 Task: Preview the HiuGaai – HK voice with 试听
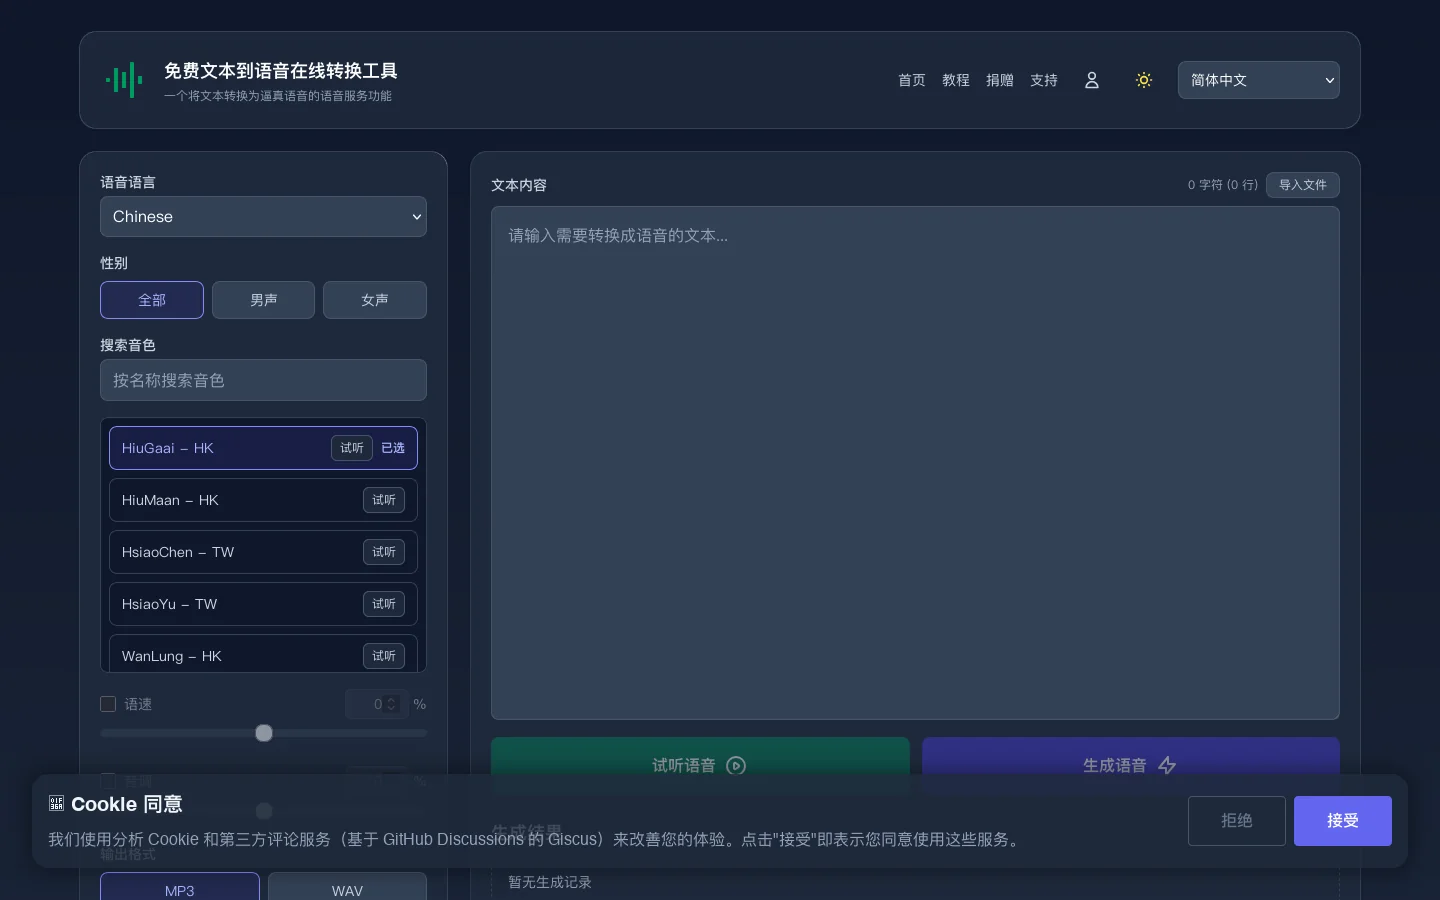coord(352,448)
